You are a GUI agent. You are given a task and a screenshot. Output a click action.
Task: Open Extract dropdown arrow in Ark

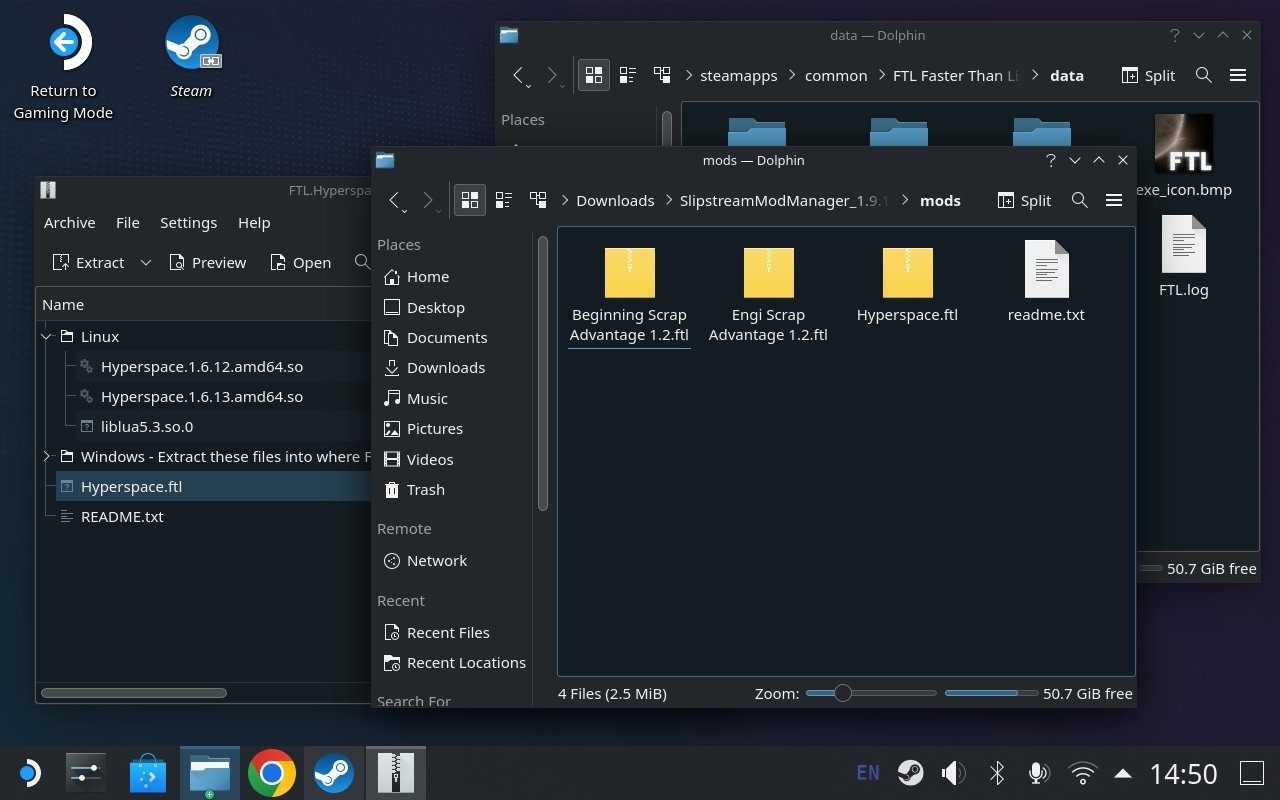coord(145,262)
